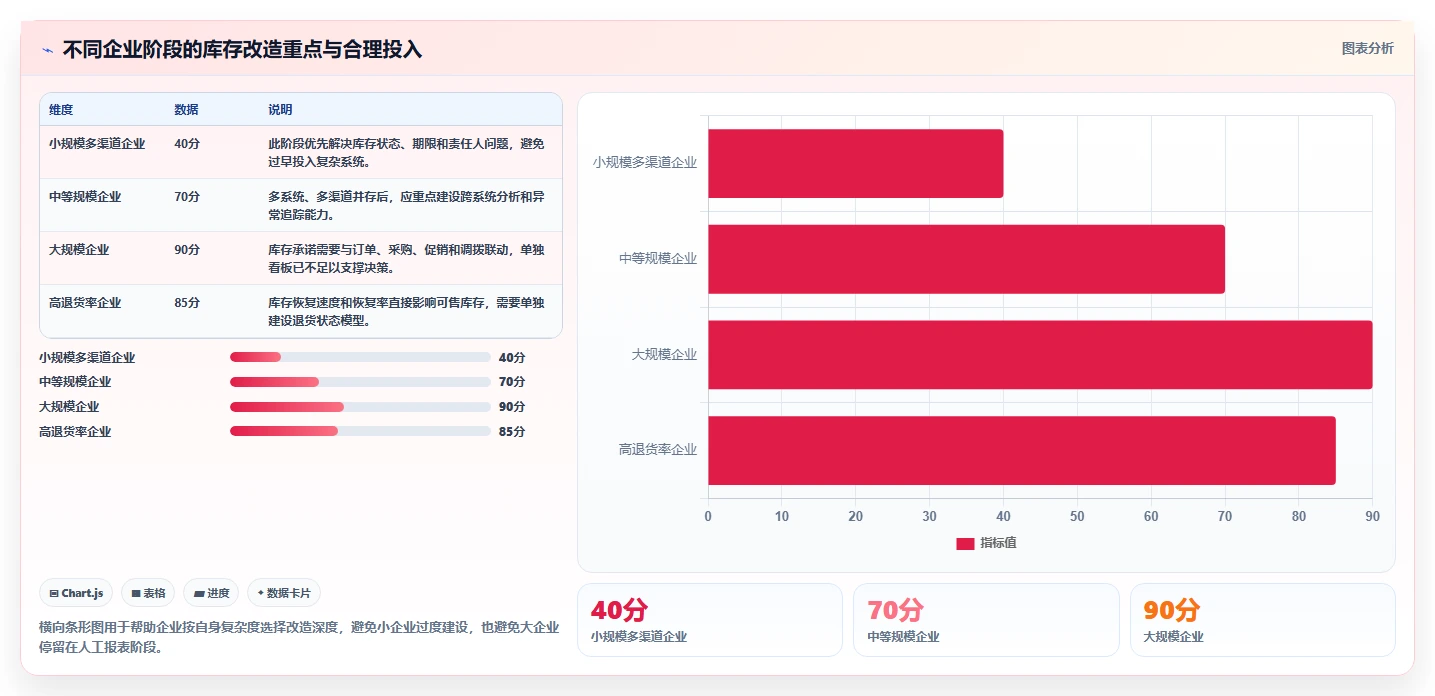Viewport: 1435px width, 696px height.
Task: Click the 小规模多渠道企业 progress bar
Action: 360,357
